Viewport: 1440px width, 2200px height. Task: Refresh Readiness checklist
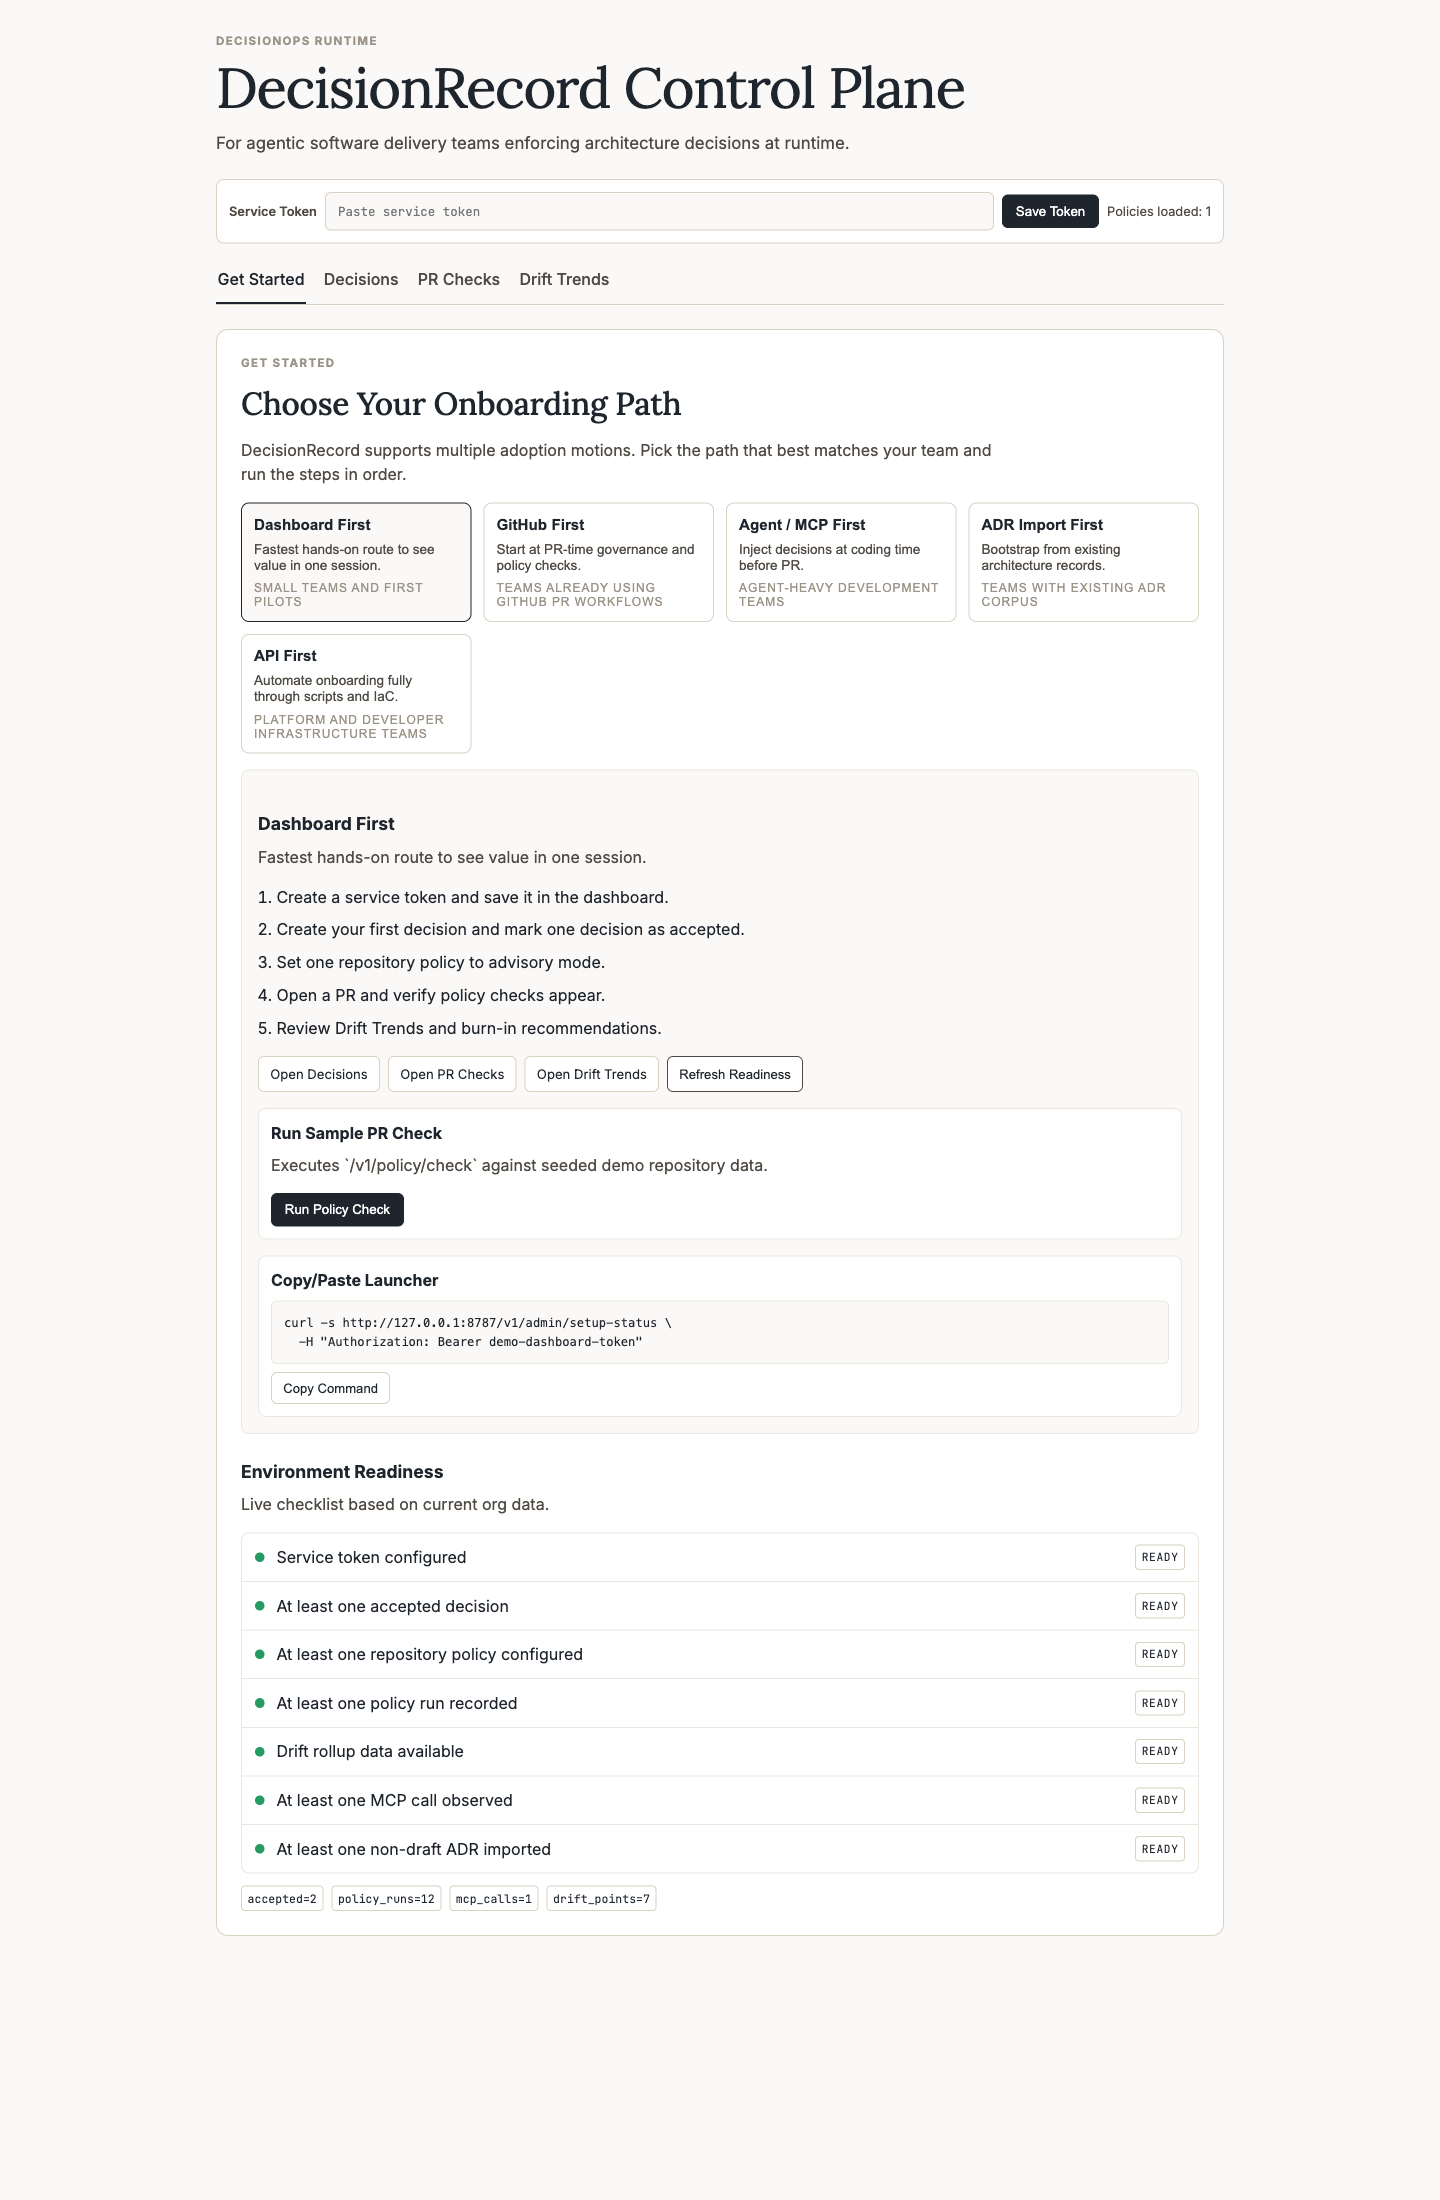(x=734, y=1074)
